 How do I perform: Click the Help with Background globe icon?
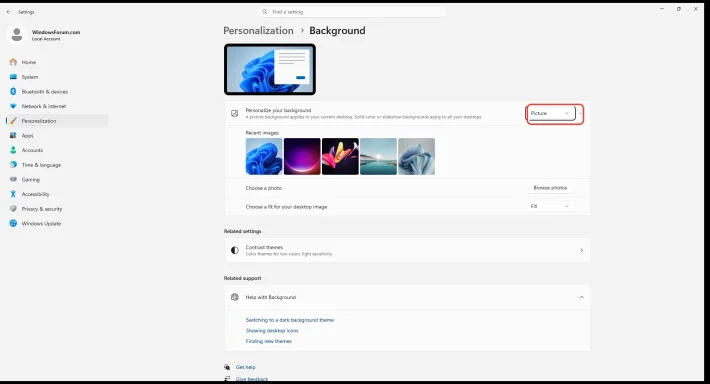click(235, 297)
